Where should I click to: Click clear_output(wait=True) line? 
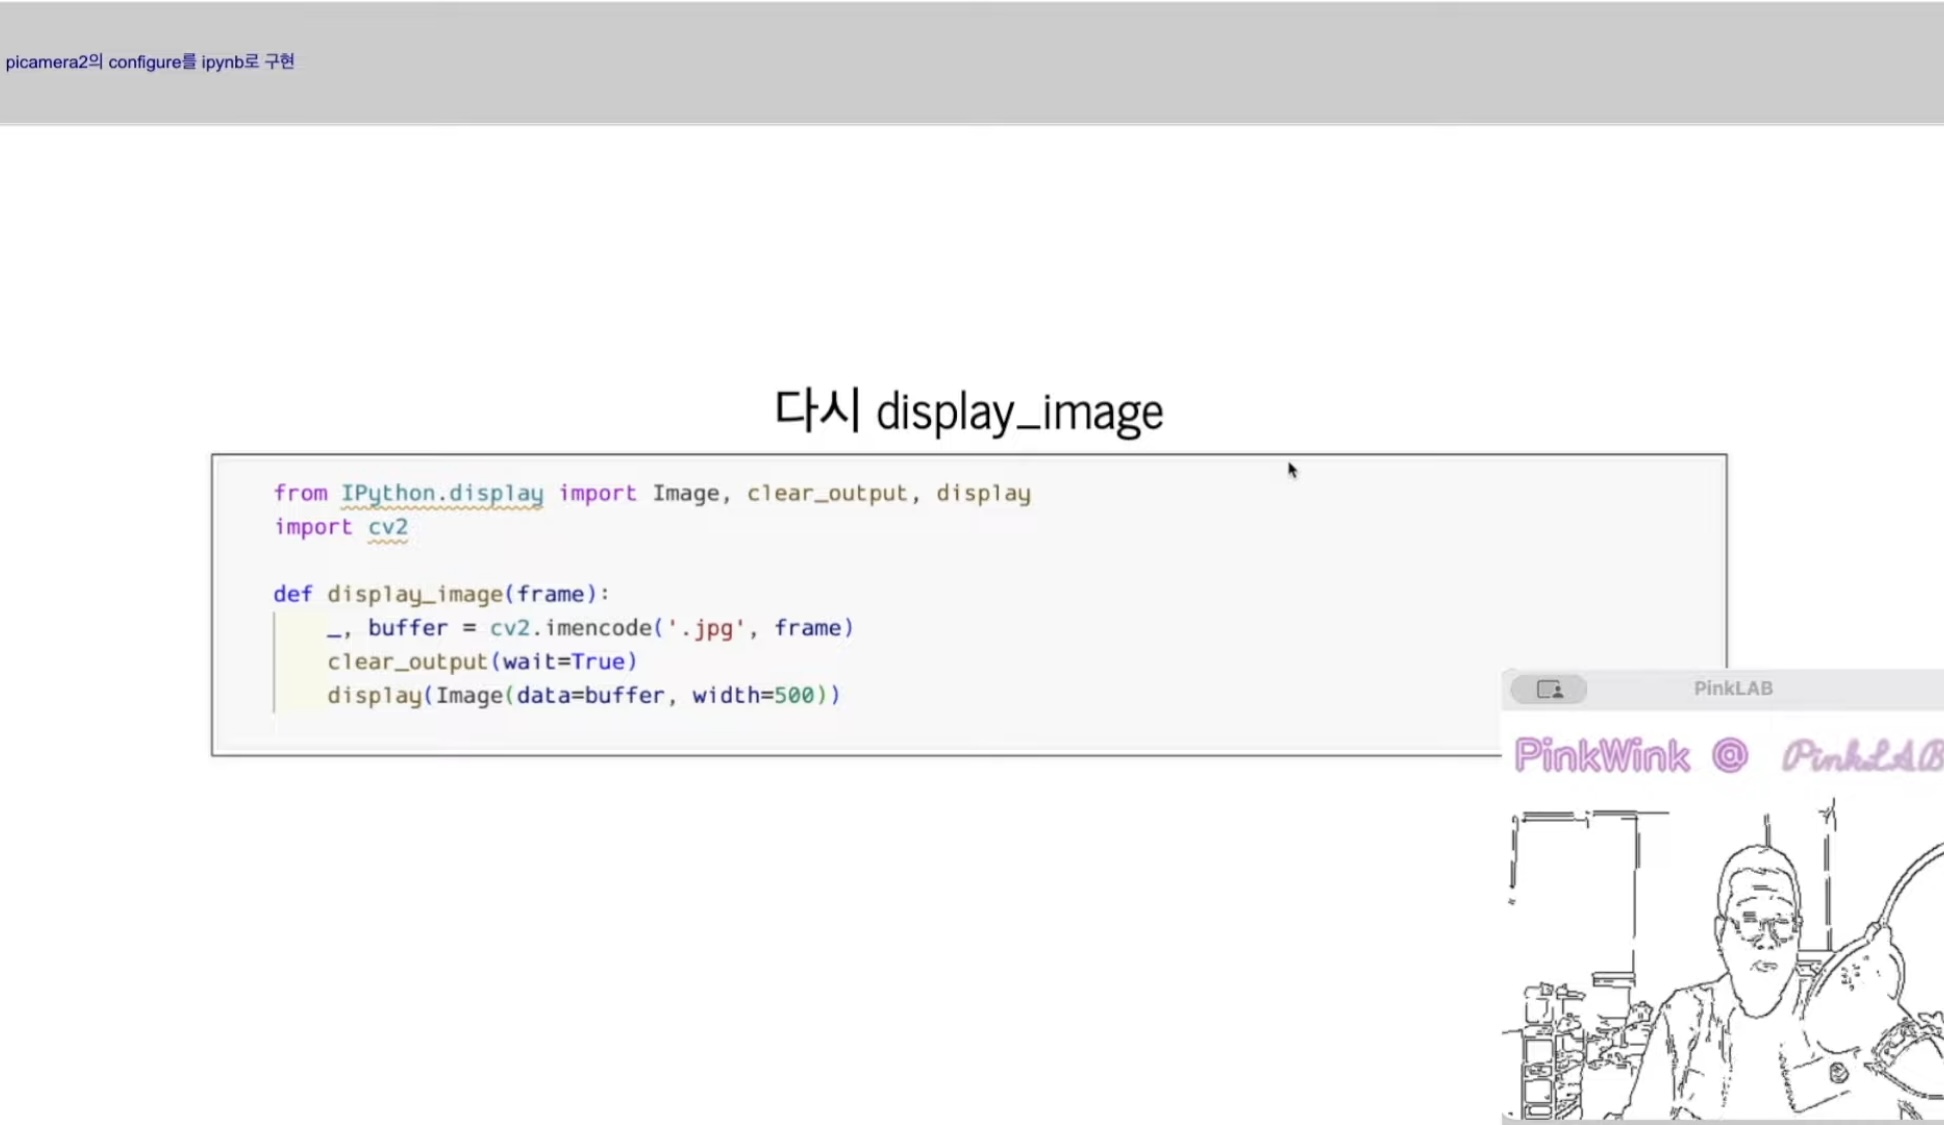tap(481, 662)
